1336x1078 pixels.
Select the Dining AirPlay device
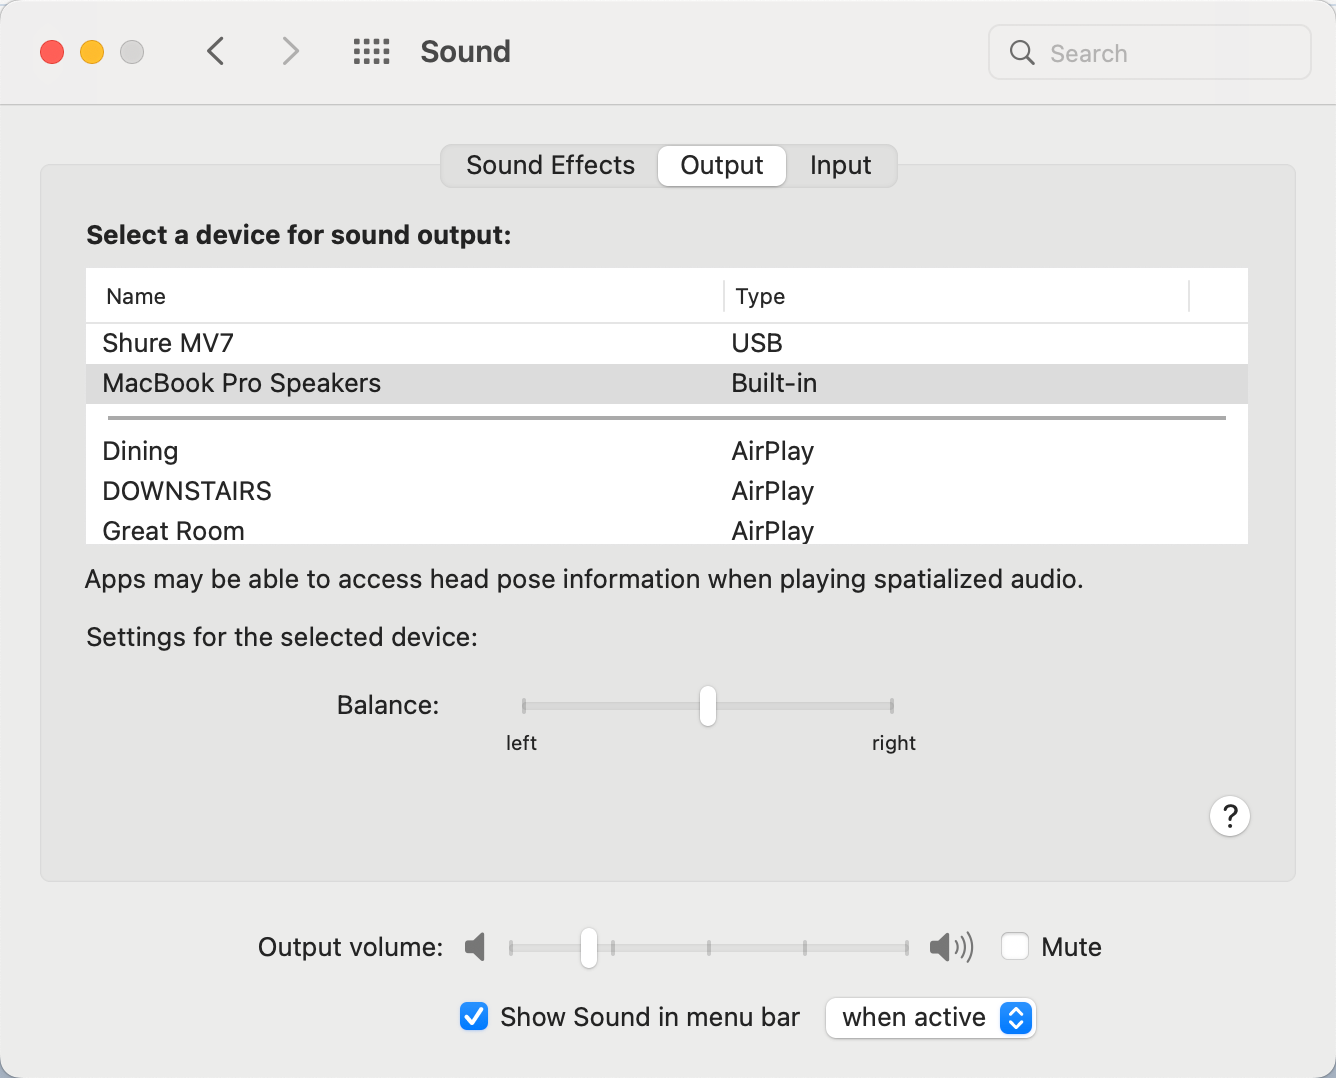667,451
